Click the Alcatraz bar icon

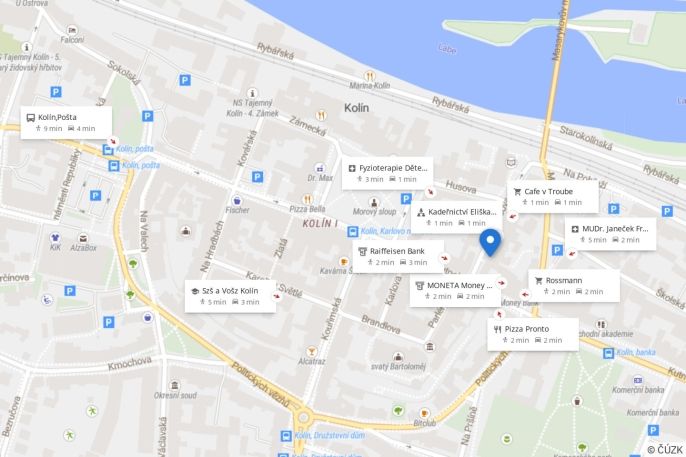pyautogui.click(x=312, y=351)
